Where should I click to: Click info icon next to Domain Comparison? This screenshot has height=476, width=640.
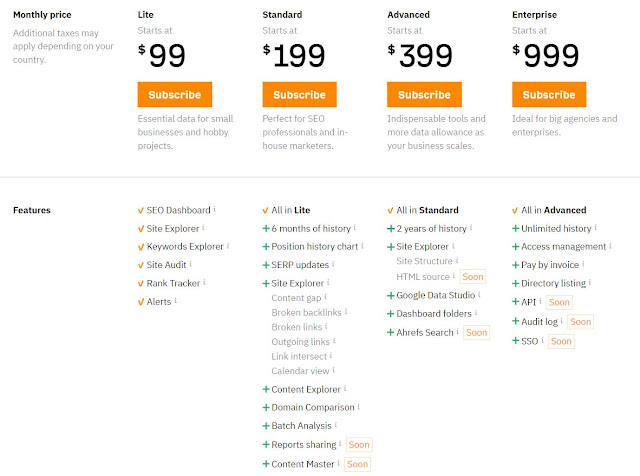[x=358, y=406]
